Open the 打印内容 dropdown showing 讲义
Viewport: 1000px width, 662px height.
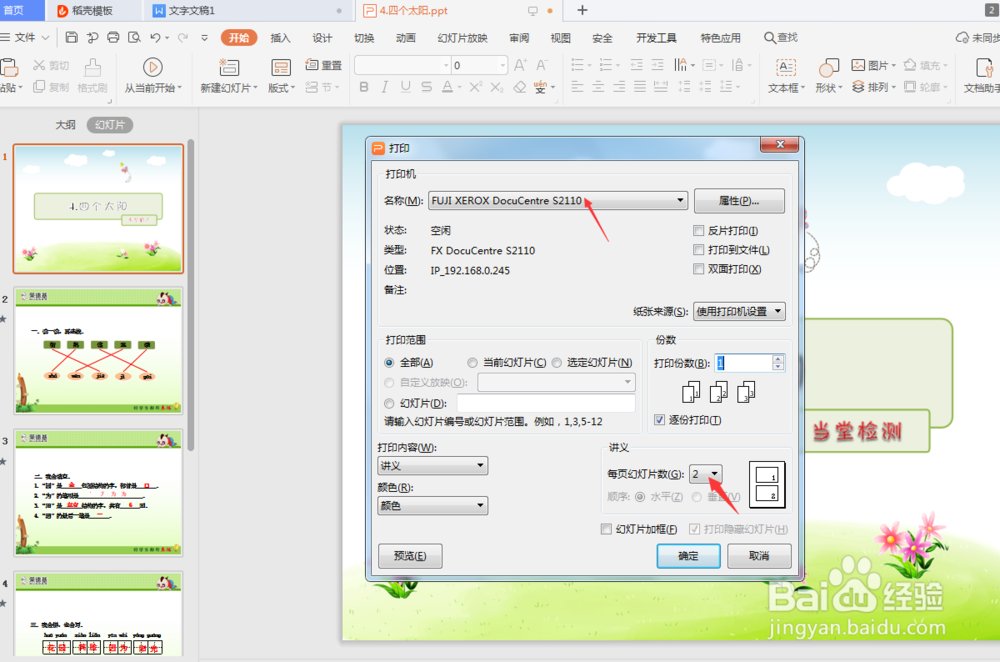(x=482, y=465)
